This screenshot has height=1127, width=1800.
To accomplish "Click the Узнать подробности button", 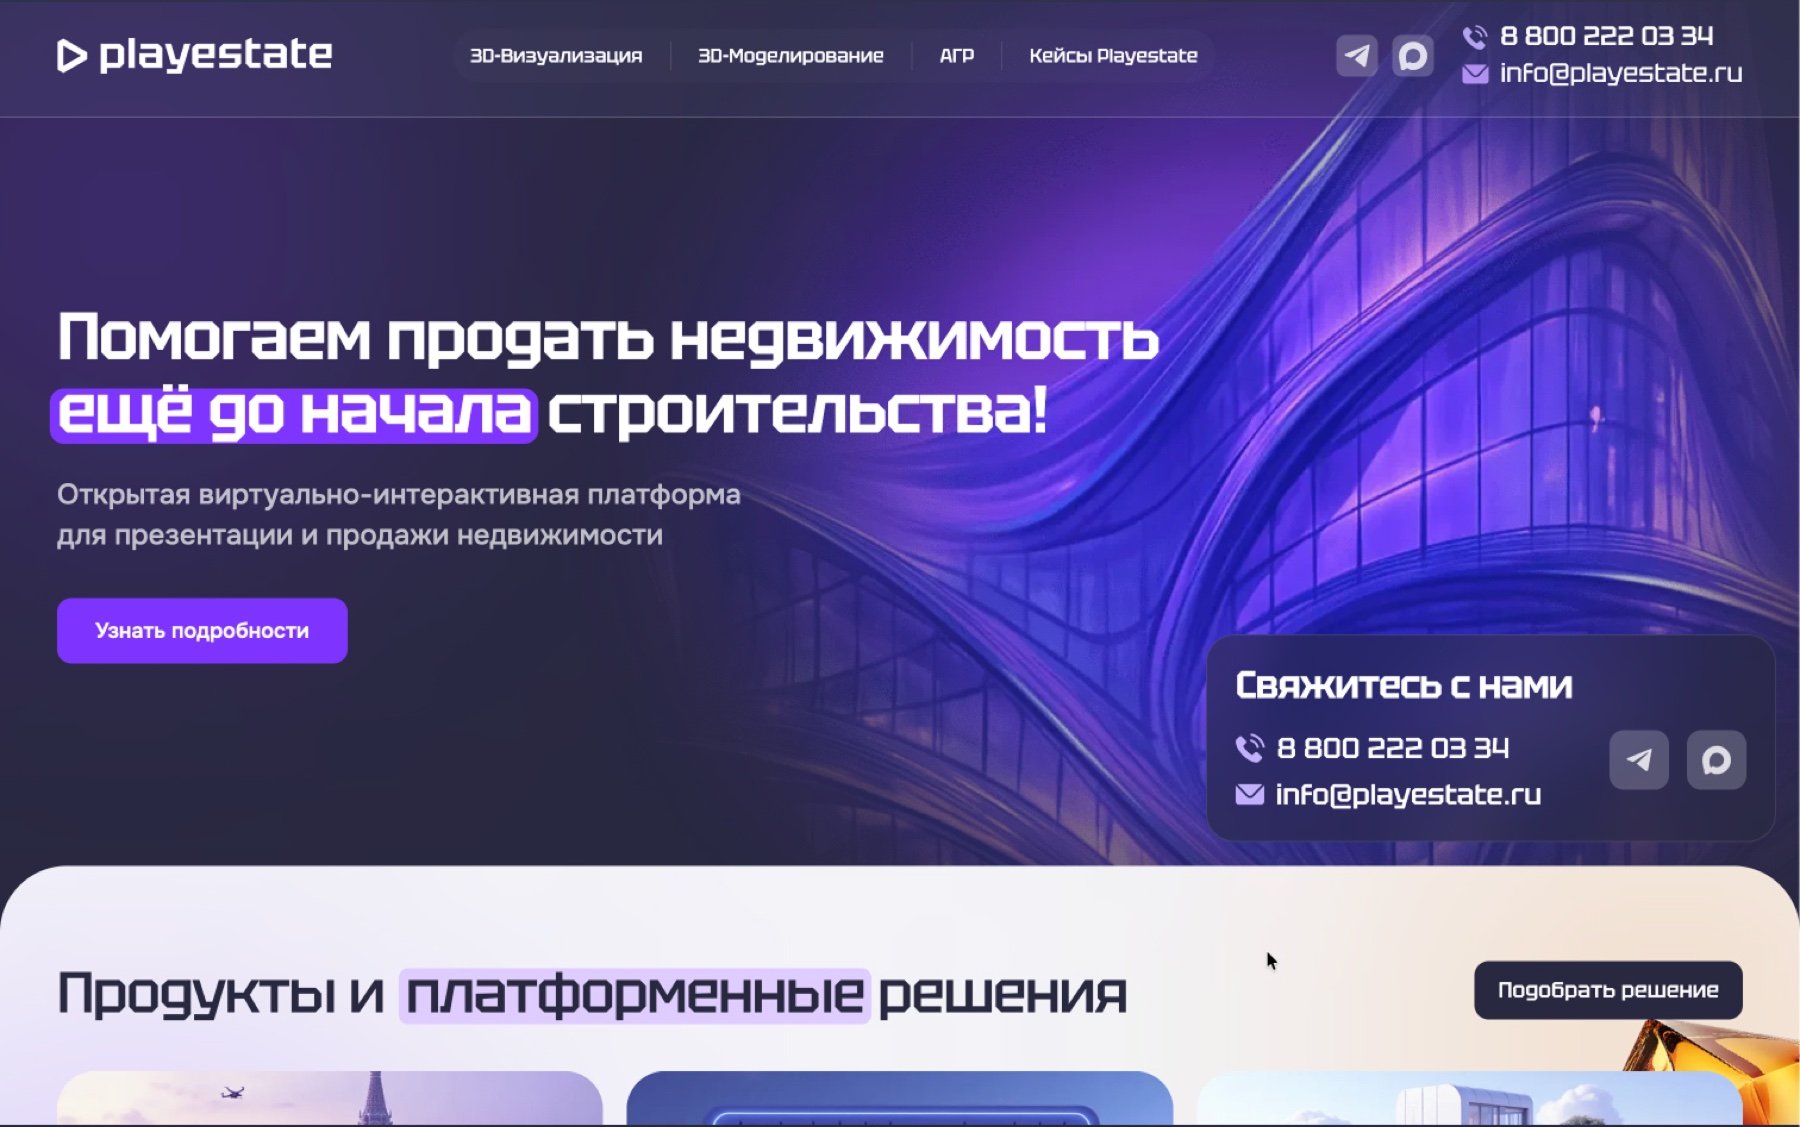I will point(202,631).
